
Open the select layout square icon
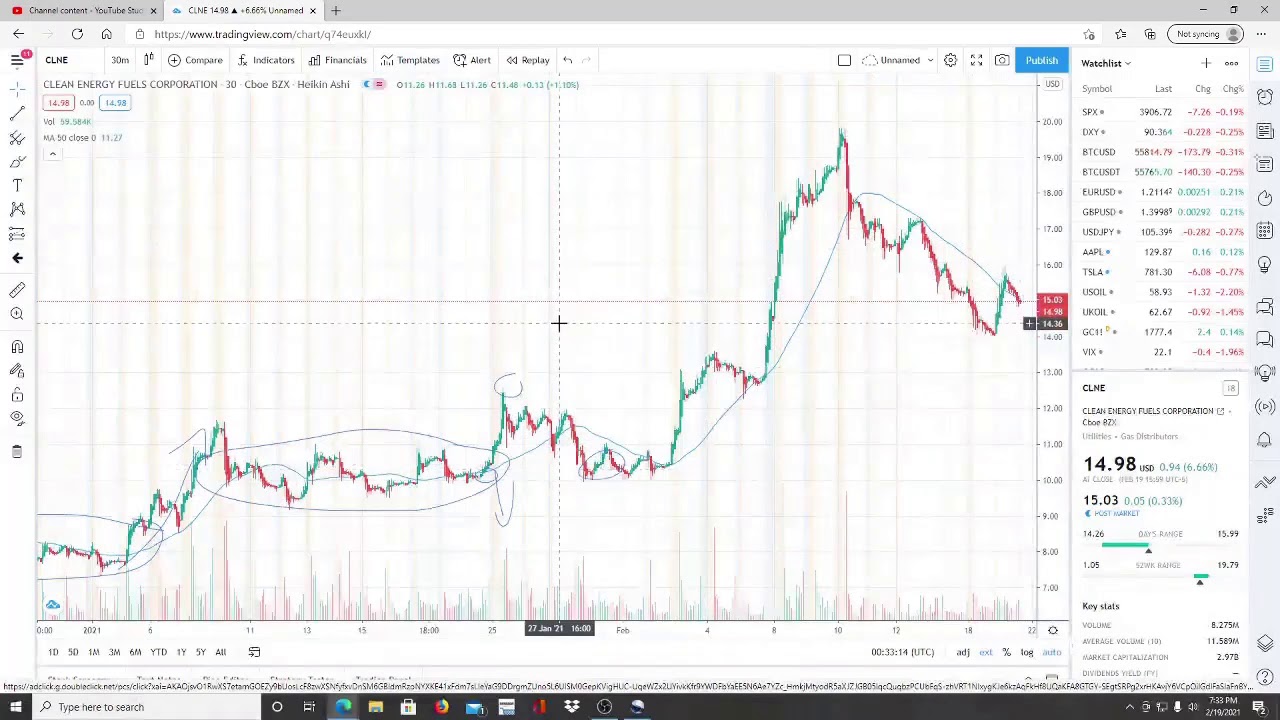click(844, 60)
